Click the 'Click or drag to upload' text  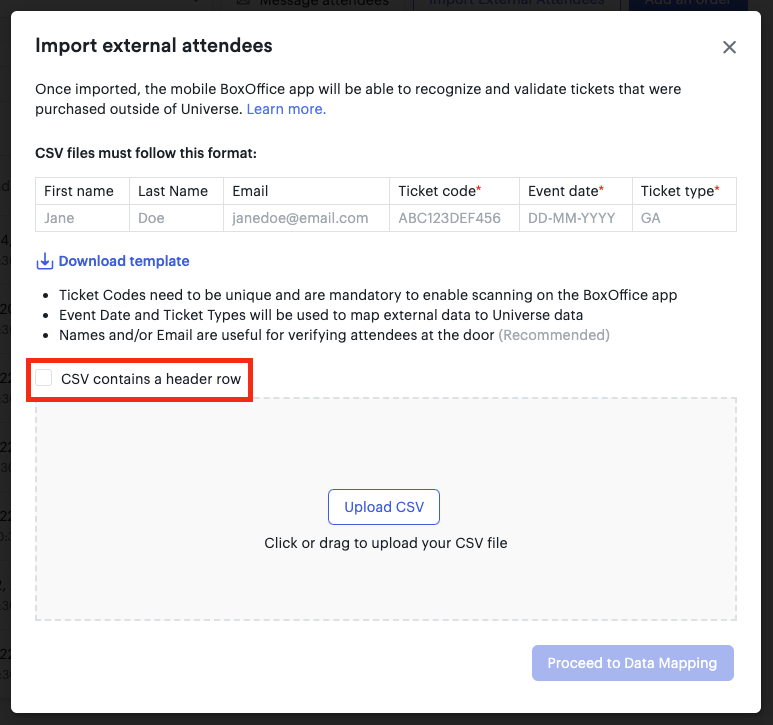(386, 543)
